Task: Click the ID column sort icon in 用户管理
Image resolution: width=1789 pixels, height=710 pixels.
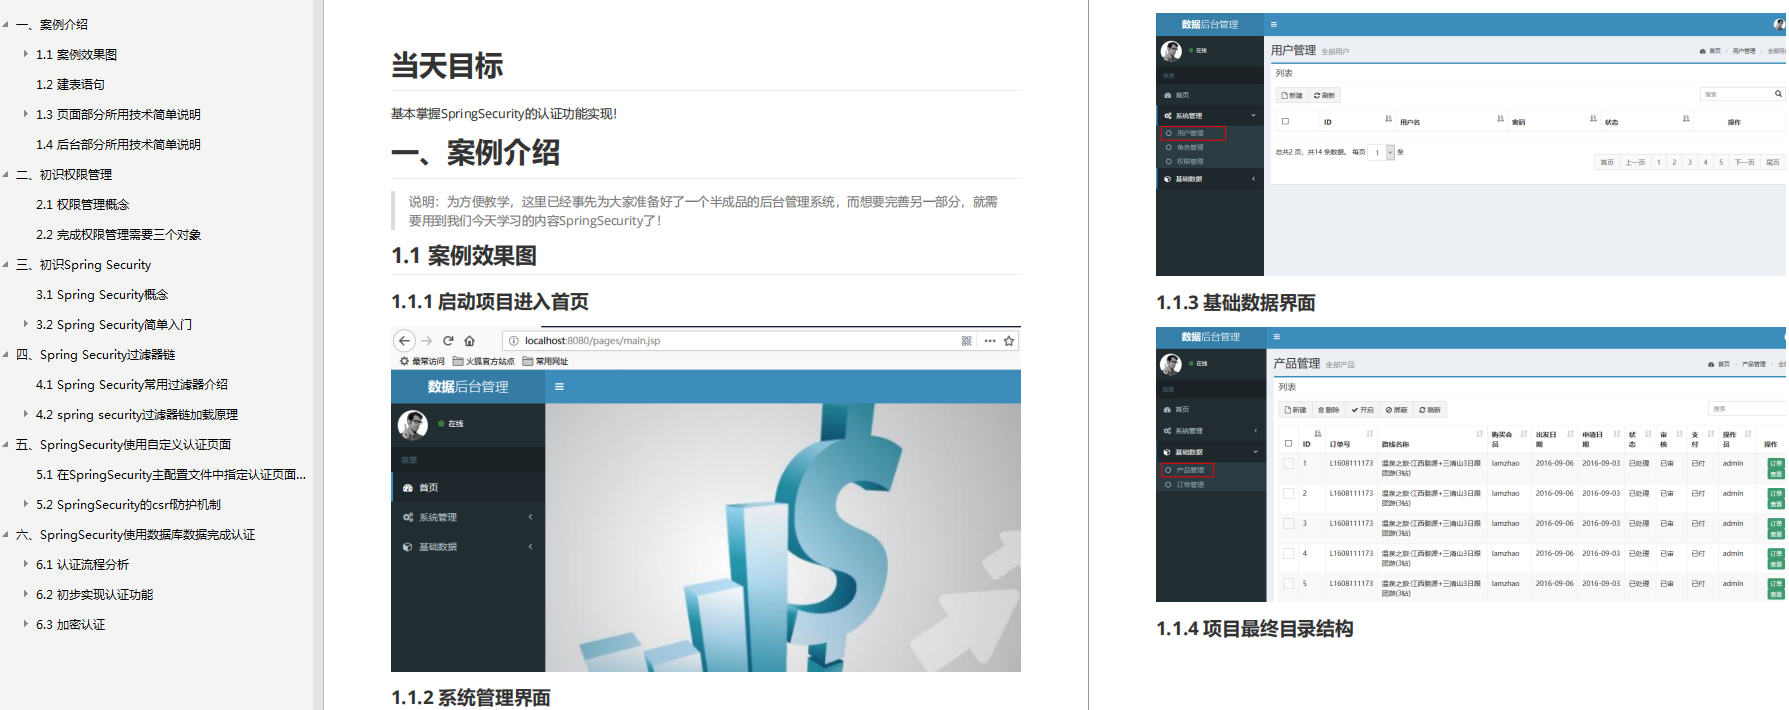Action: pos(1388,119)
